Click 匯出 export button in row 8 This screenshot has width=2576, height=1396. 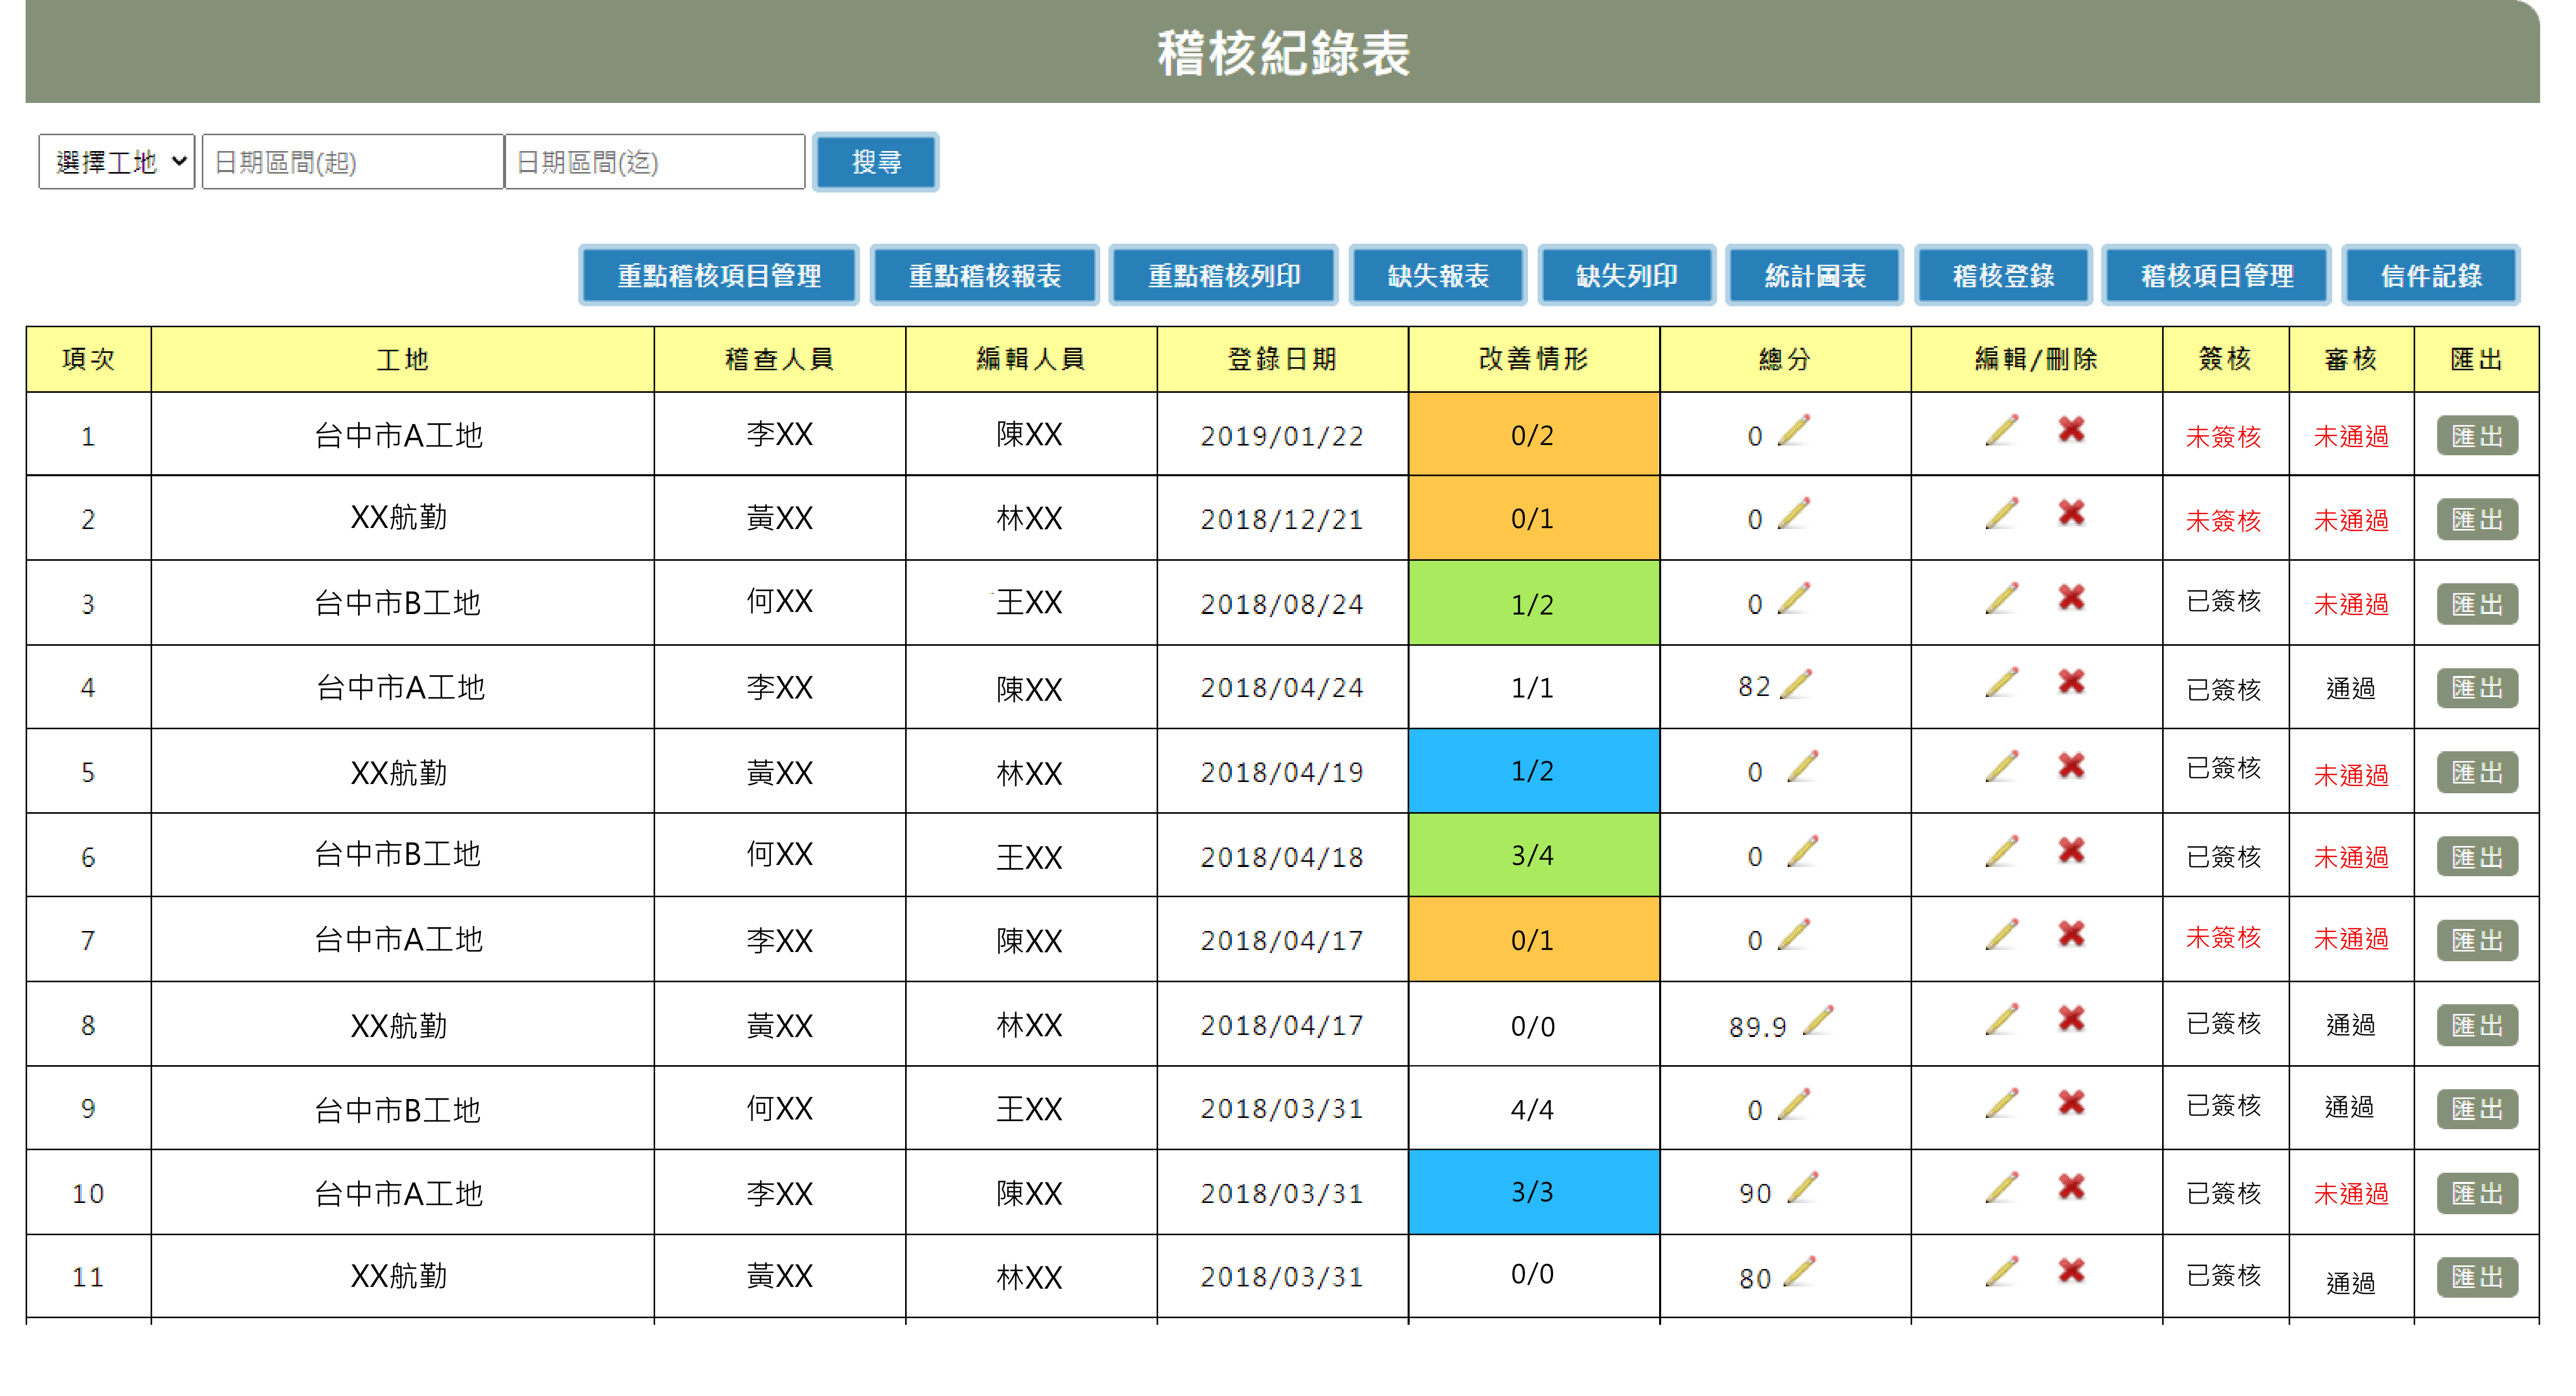coord(2477,1025)
